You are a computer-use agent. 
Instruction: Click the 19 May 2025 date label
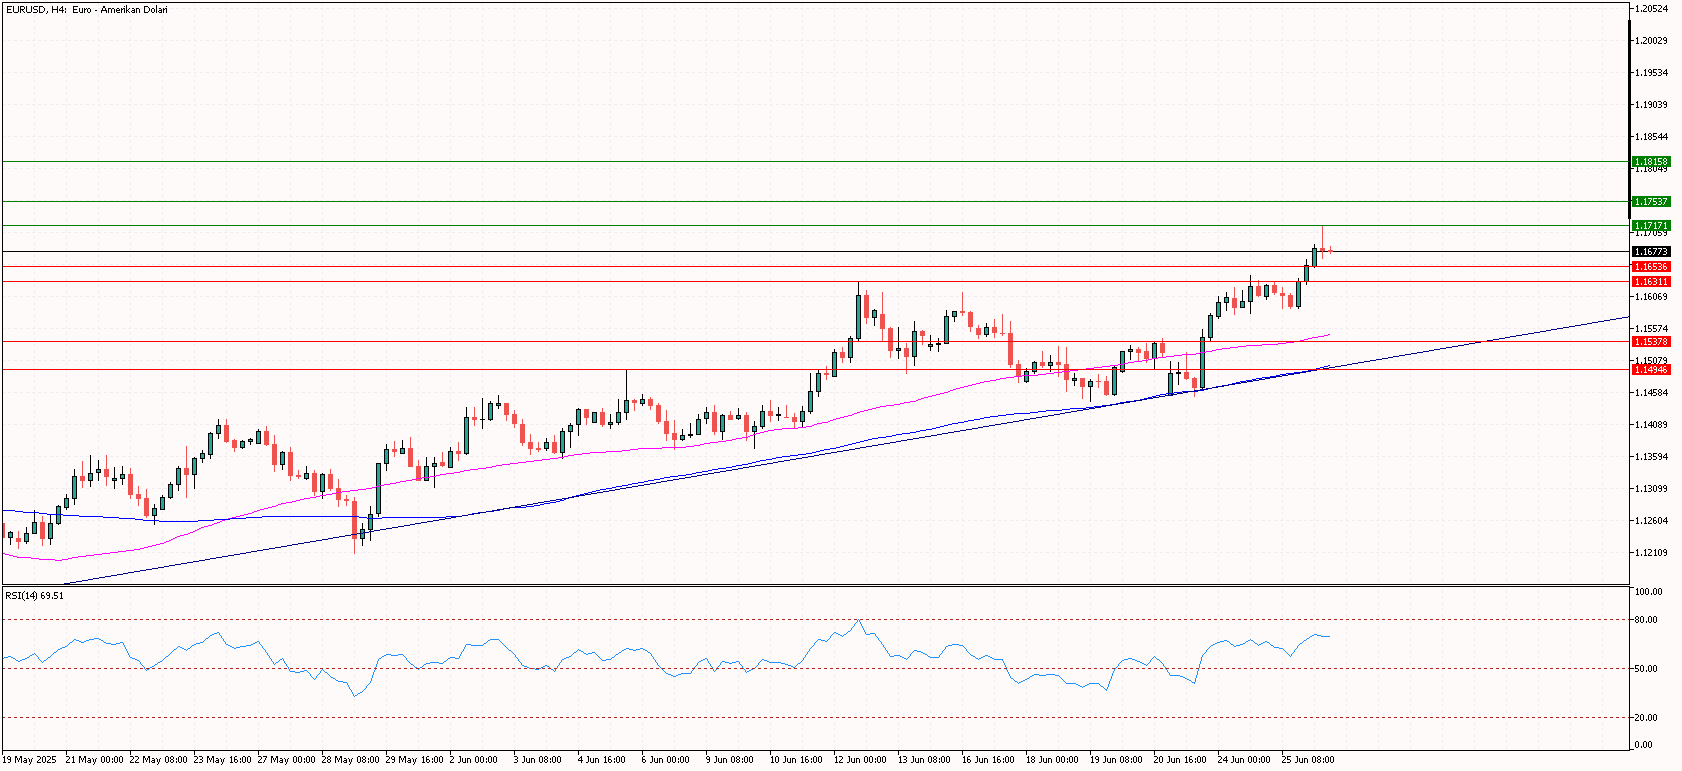click(x=30, y=760)
